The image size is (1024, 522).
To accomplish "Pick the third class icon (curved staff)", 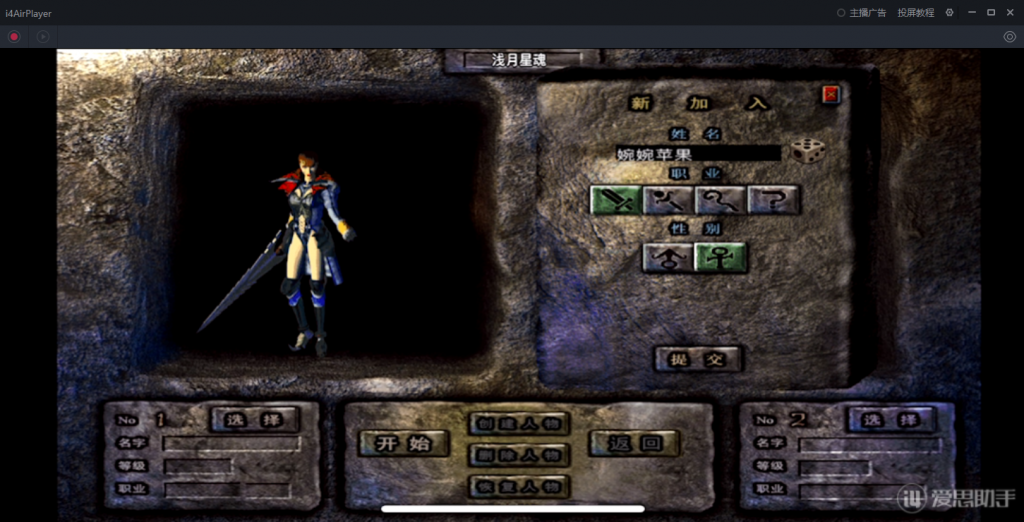I will click(721, 201).
